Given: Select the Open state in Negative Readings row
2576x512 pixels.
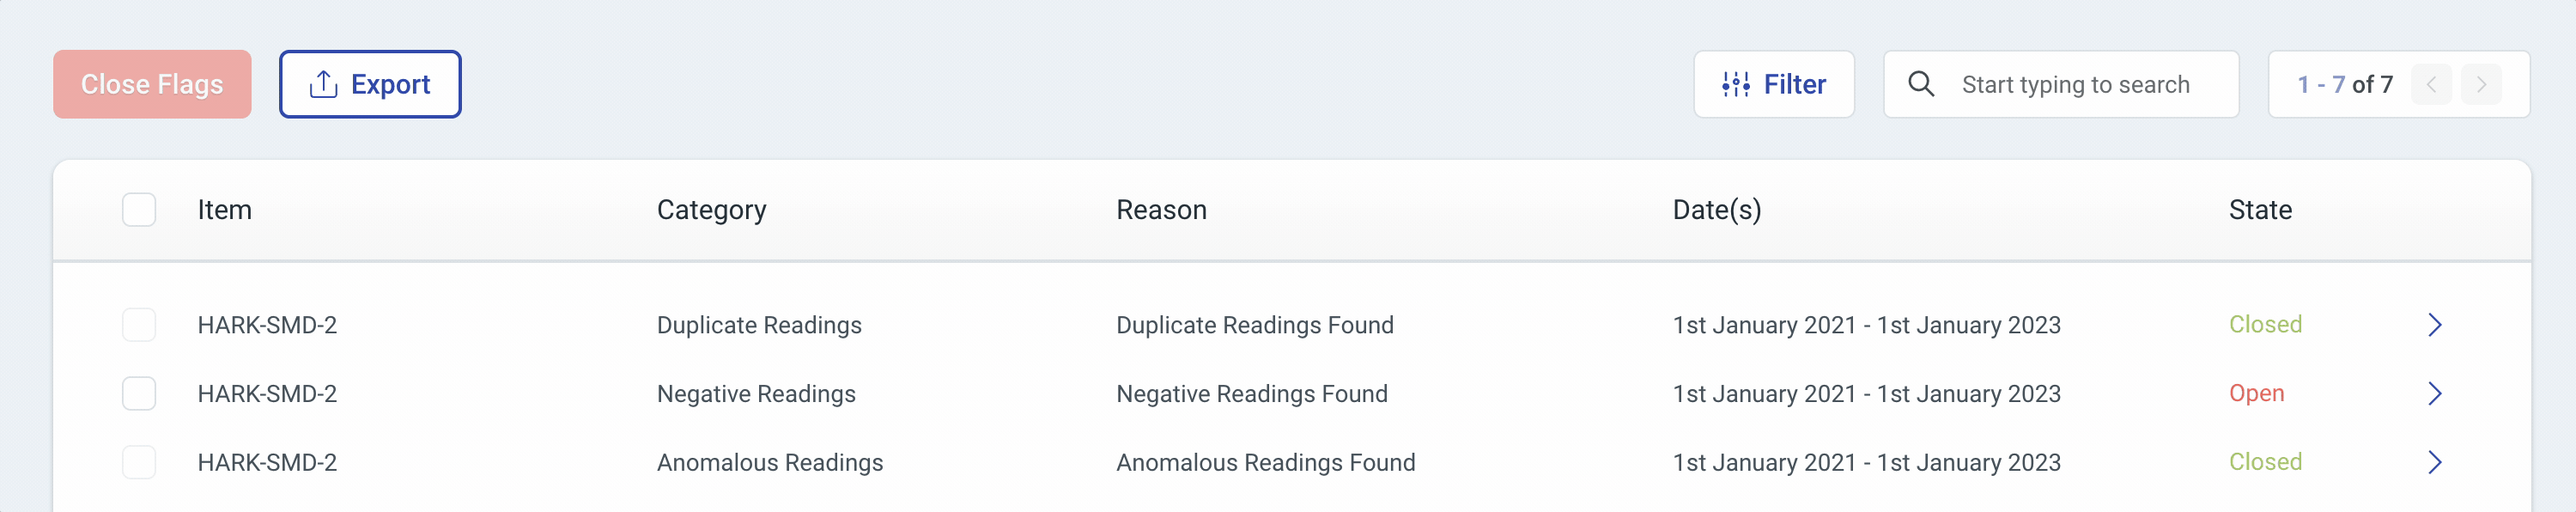Looking at the screenshot, I should pyautogui.click(x=2256, y=394).
